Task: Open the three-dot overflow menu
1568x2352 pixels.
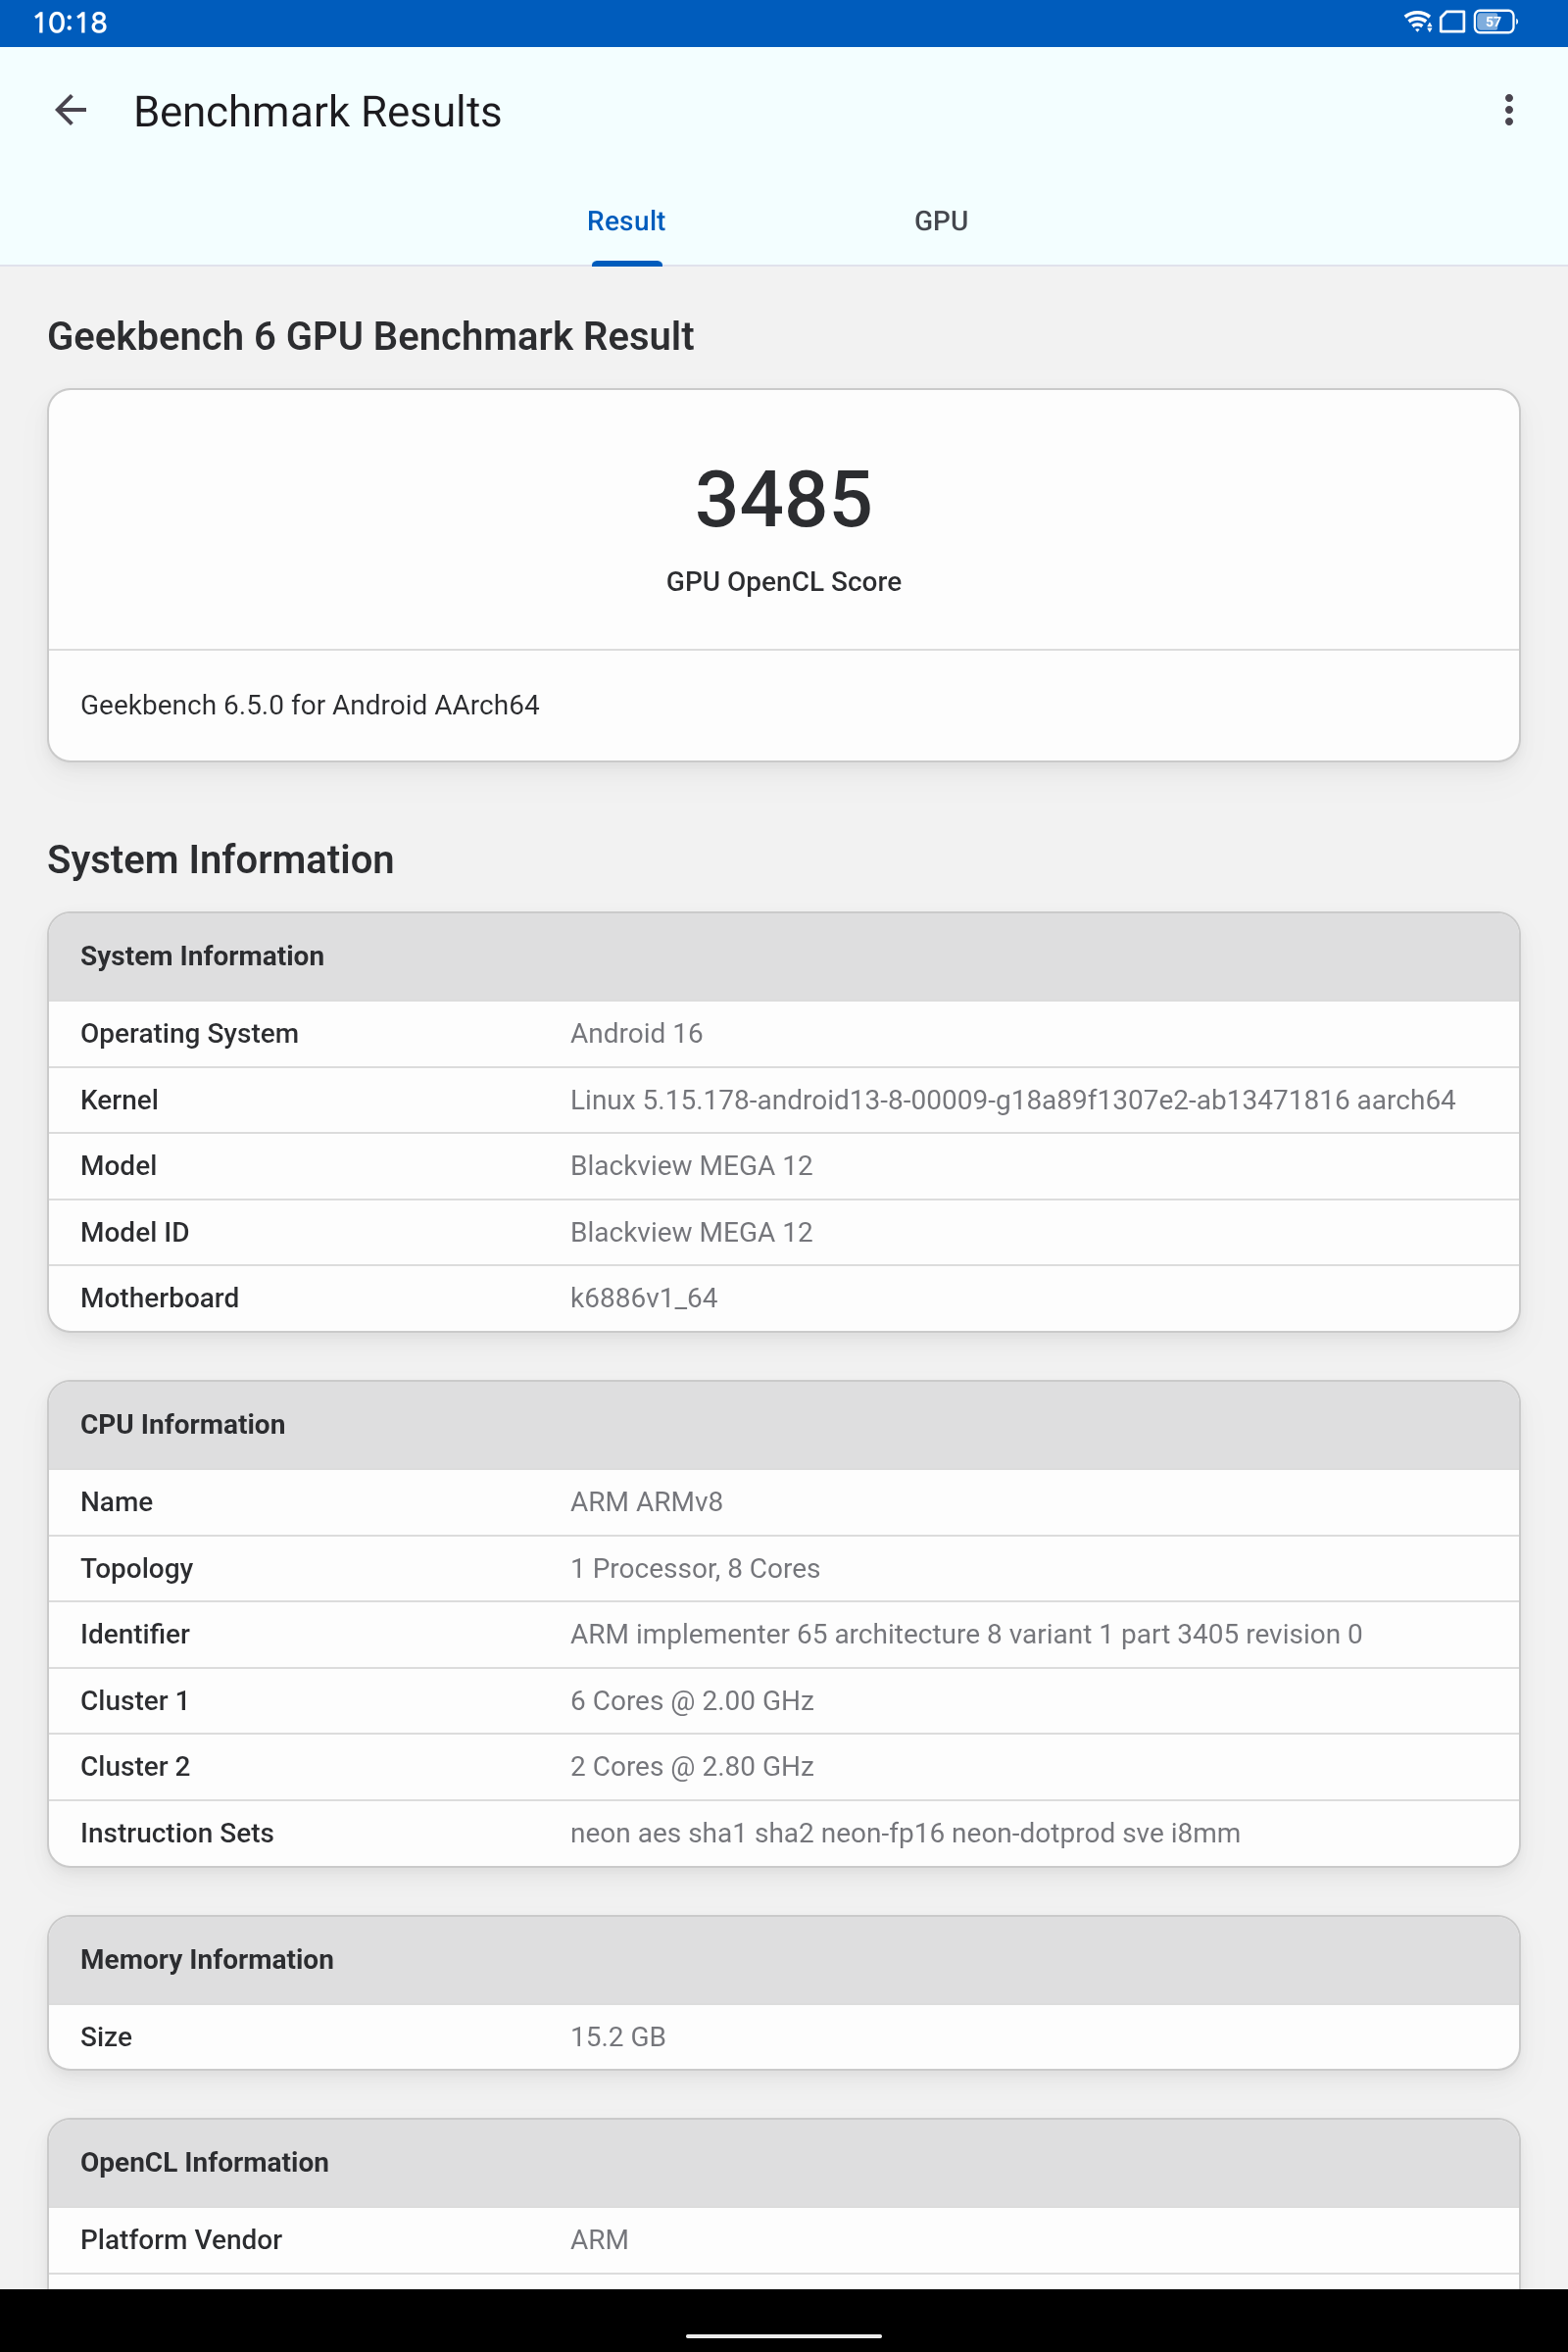Action: pos(1508,111)
